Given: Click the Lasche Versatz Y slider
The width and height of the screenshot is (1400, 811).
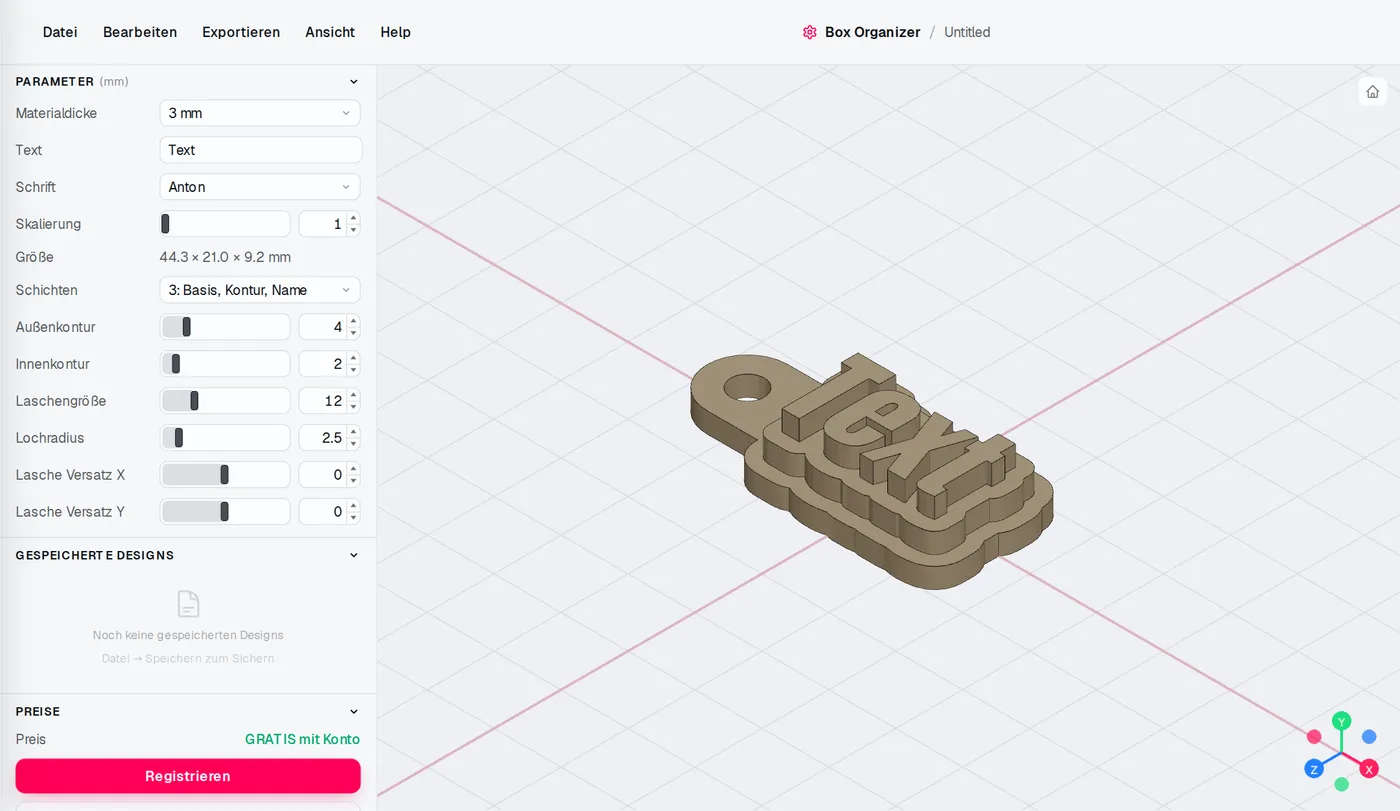Looking at the screenshot, I should (x=225, y=512).
